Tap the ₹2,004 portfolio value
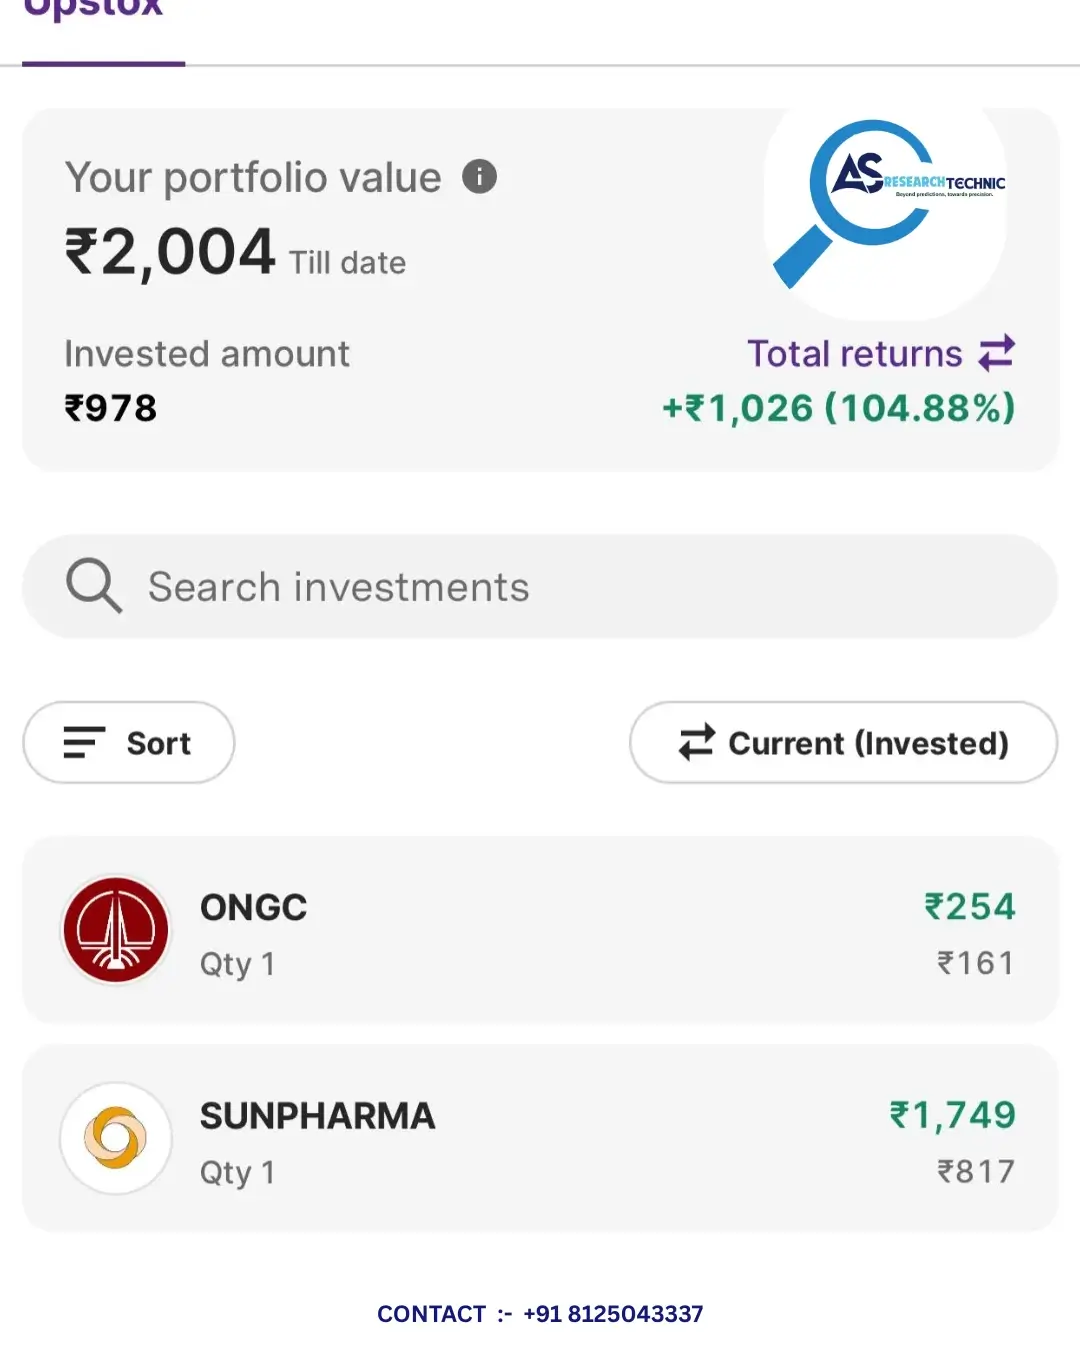The height and width of the screenshot is (1350, 1080). [x=170, y=251]
